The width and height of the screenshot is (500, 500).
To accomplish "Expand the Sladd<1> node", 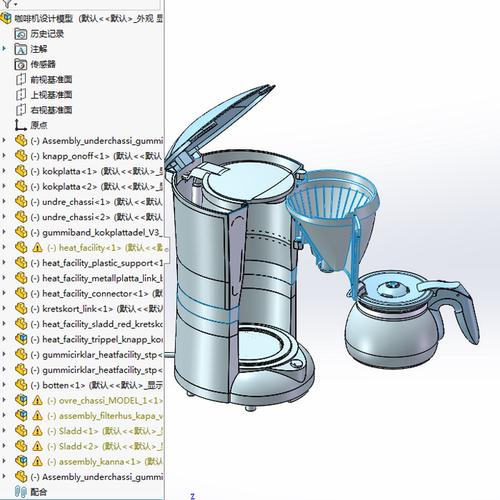I will (4, 431).
